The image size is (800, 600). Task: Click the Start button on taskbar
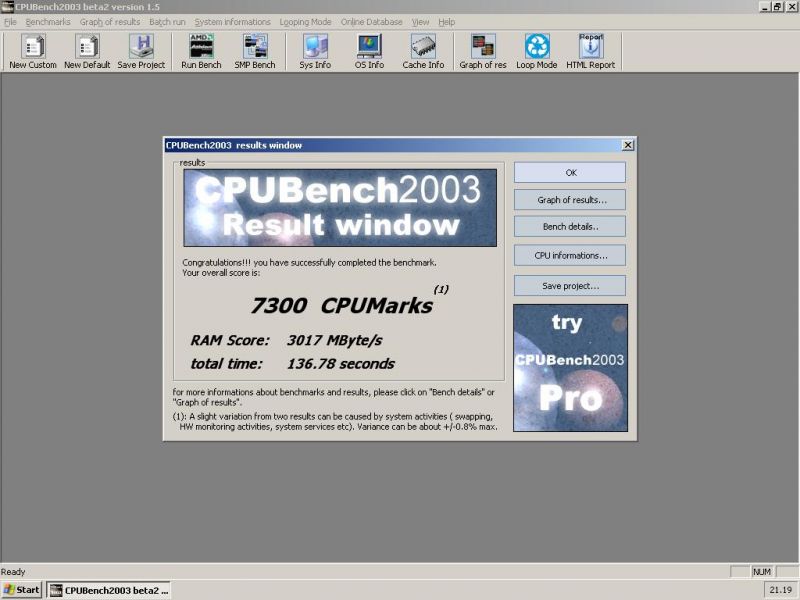click(21, 590)
